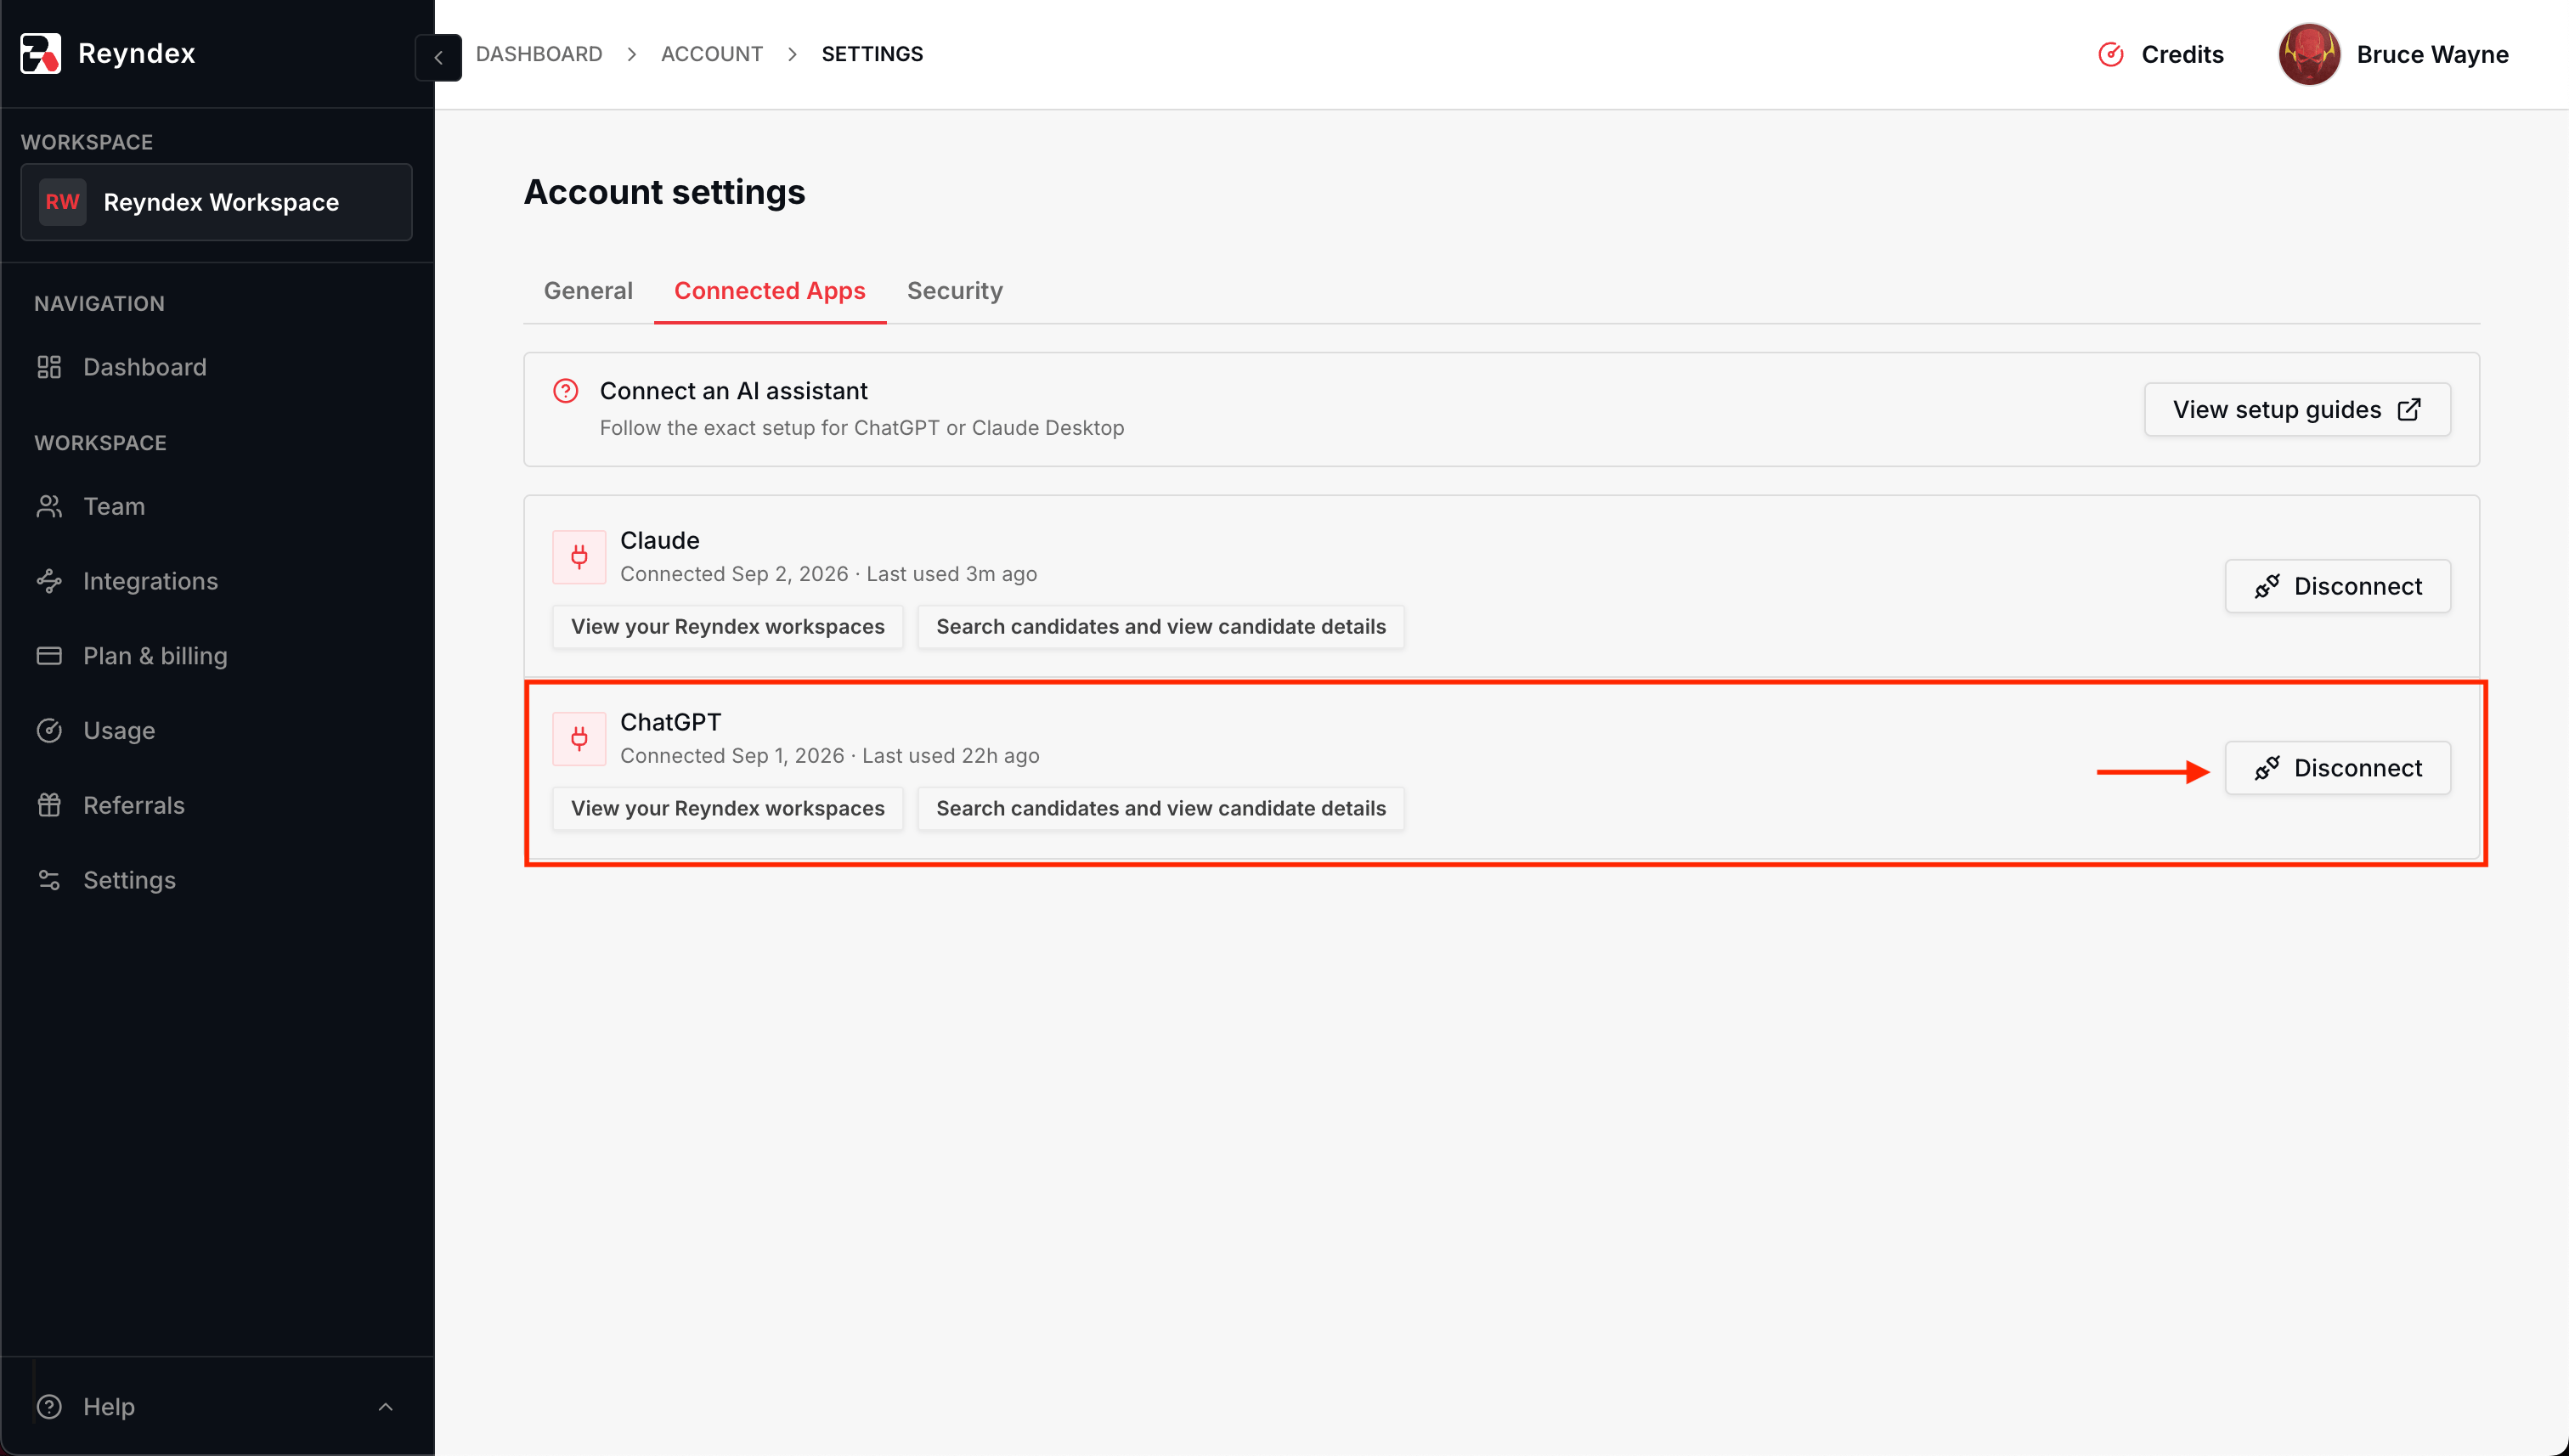
Task: Open Credits in the top bar
Action: pyautogui.click(x=2160, y=54)
